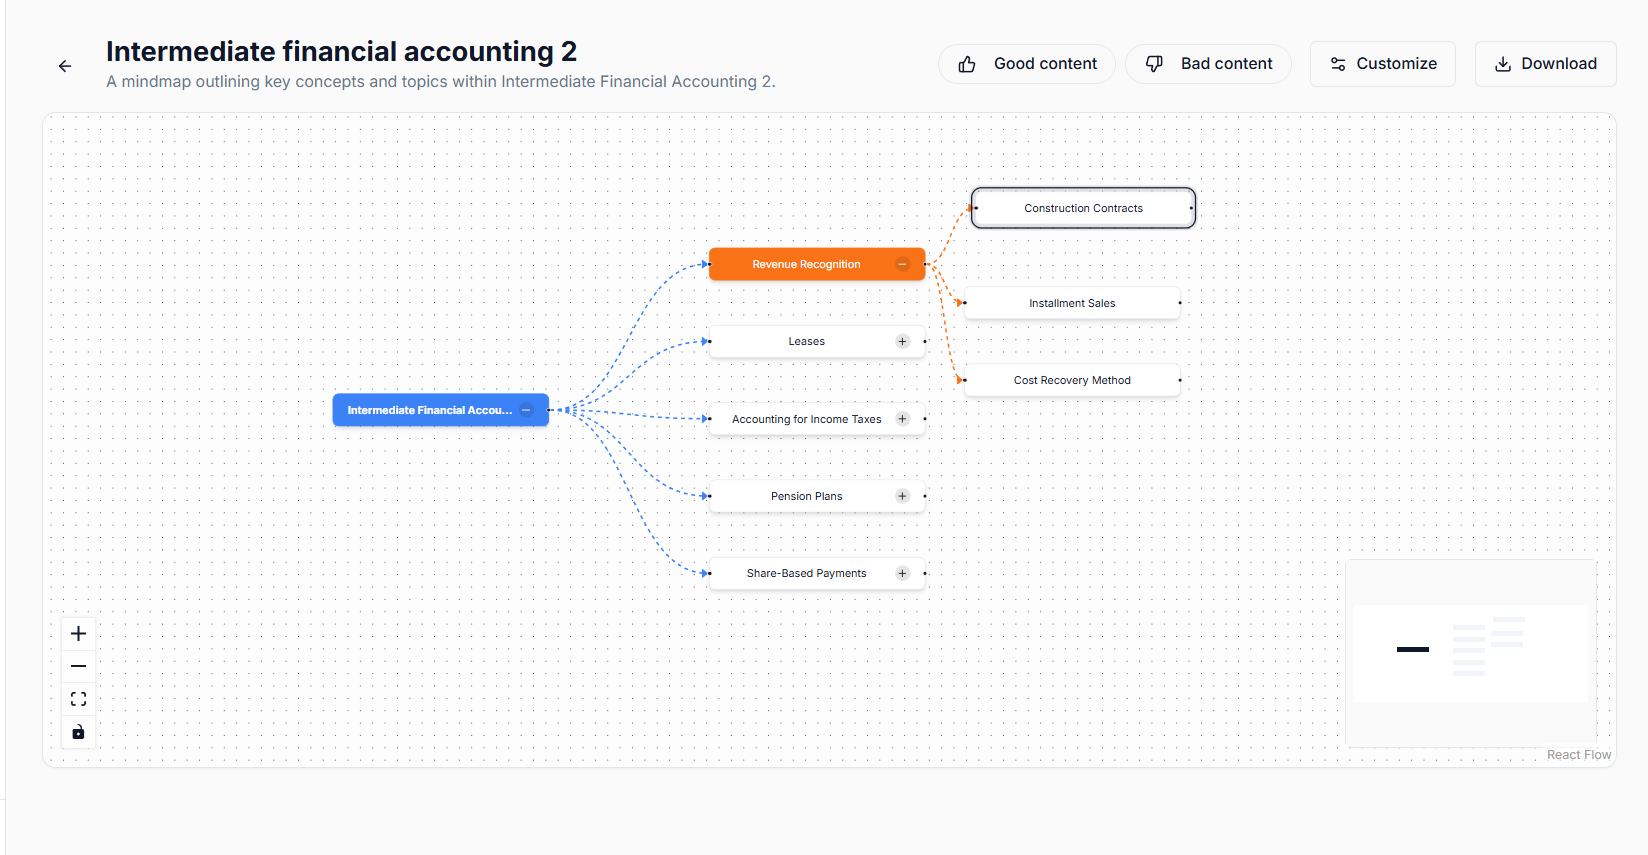Click the thumbs up Good content button

click(1026, 64)
